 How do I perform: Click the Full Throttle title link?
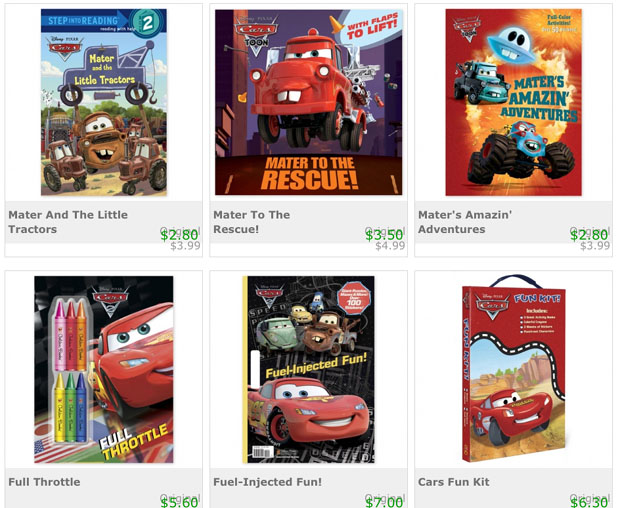click(x=44, y=482)
